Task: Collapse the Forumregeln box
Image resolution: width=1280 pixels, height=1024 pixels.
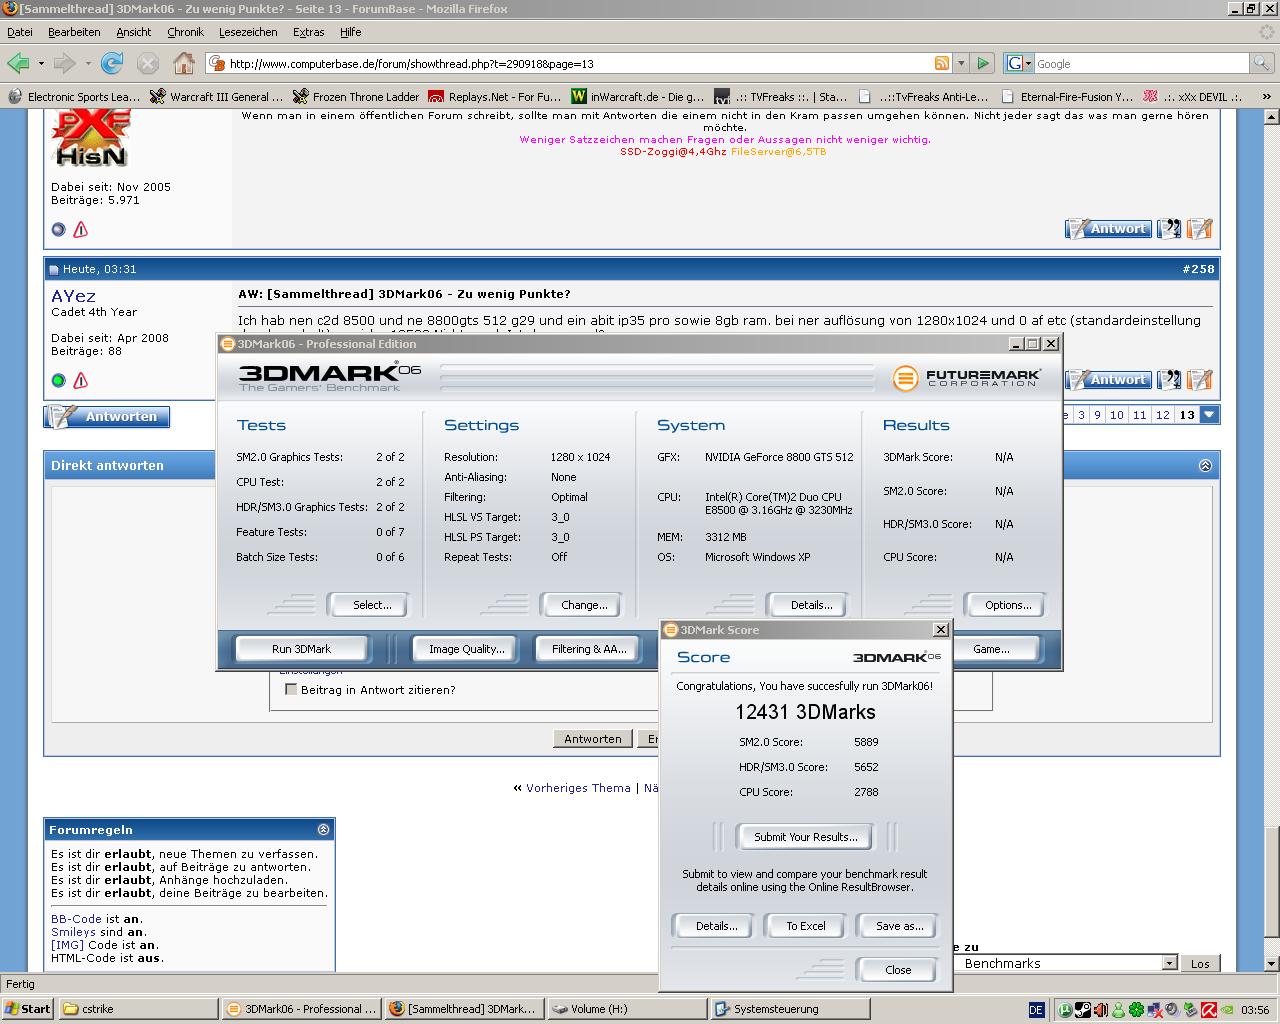Action: [x=323, y=829]
